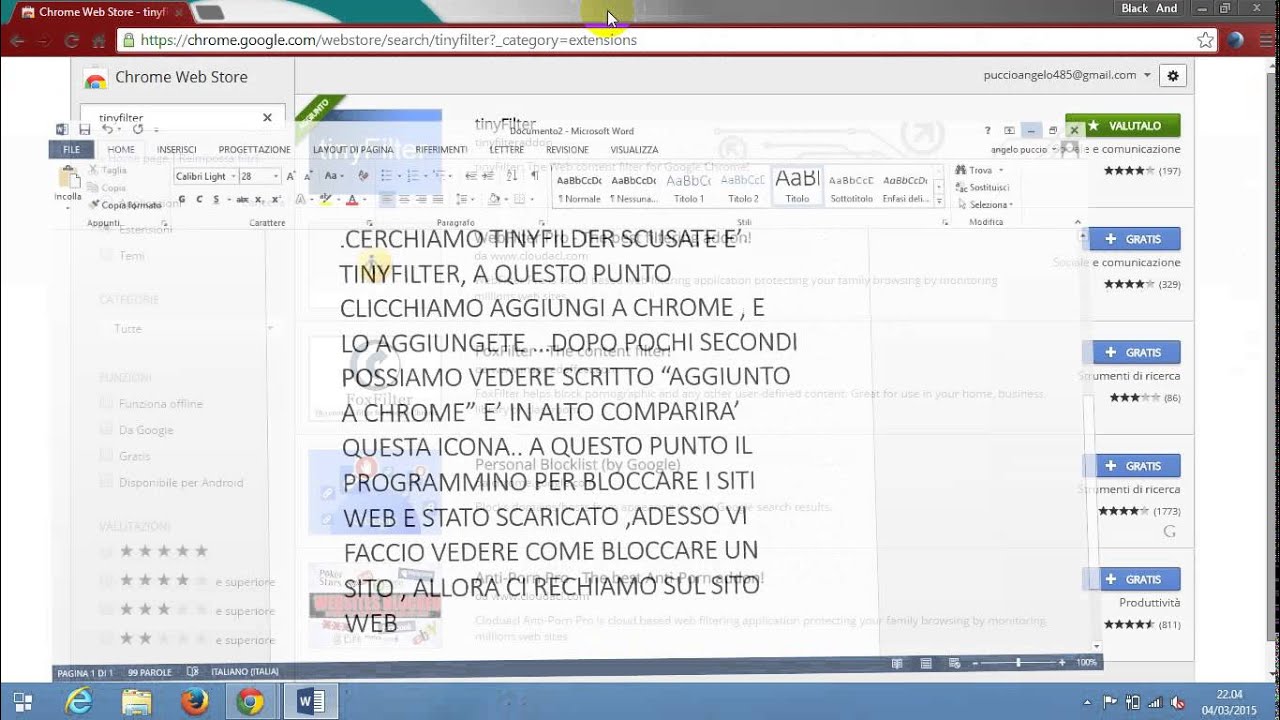Click the Redo icon in Word's quick access toolbar

[138, 130]
